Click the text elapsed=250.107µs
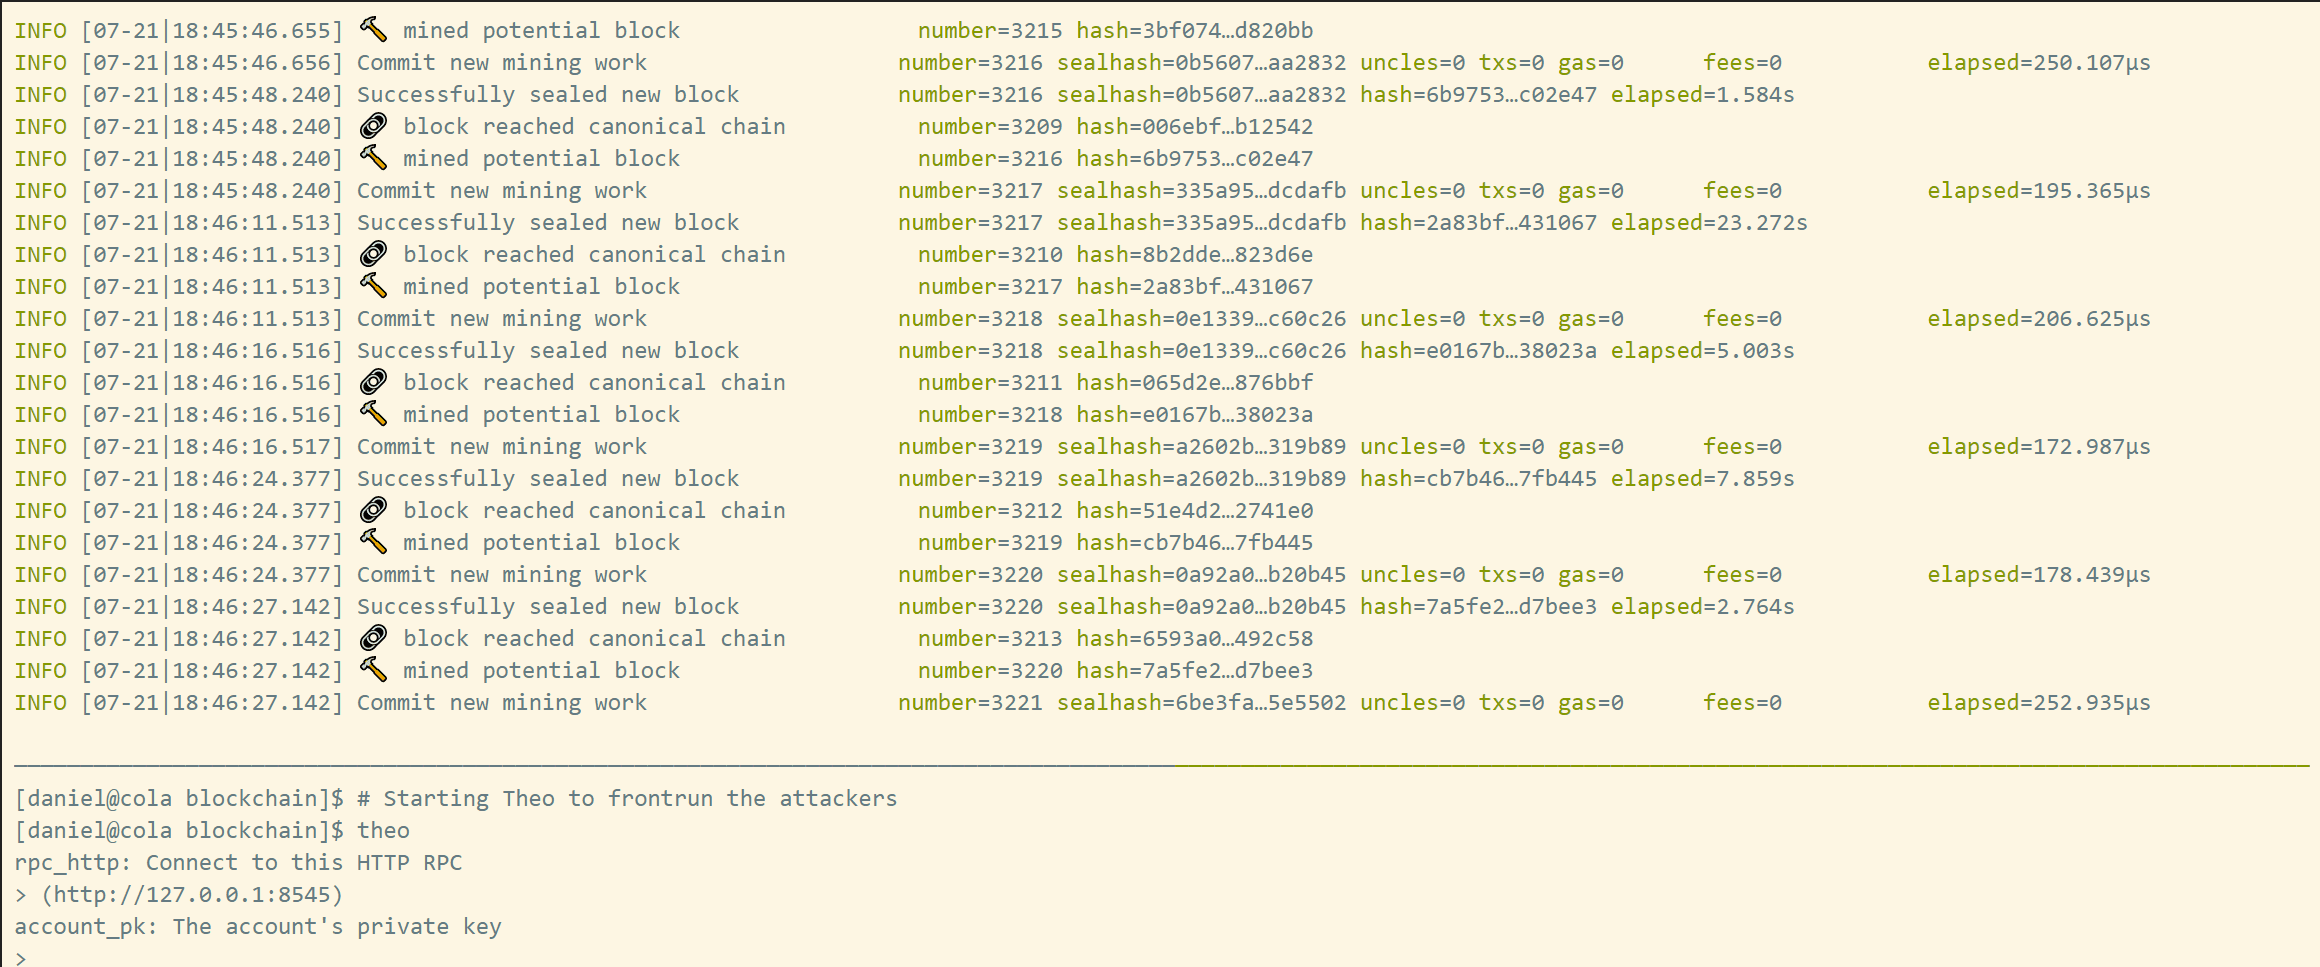Screen dimensions: 2320x967 click(2039, 63)
